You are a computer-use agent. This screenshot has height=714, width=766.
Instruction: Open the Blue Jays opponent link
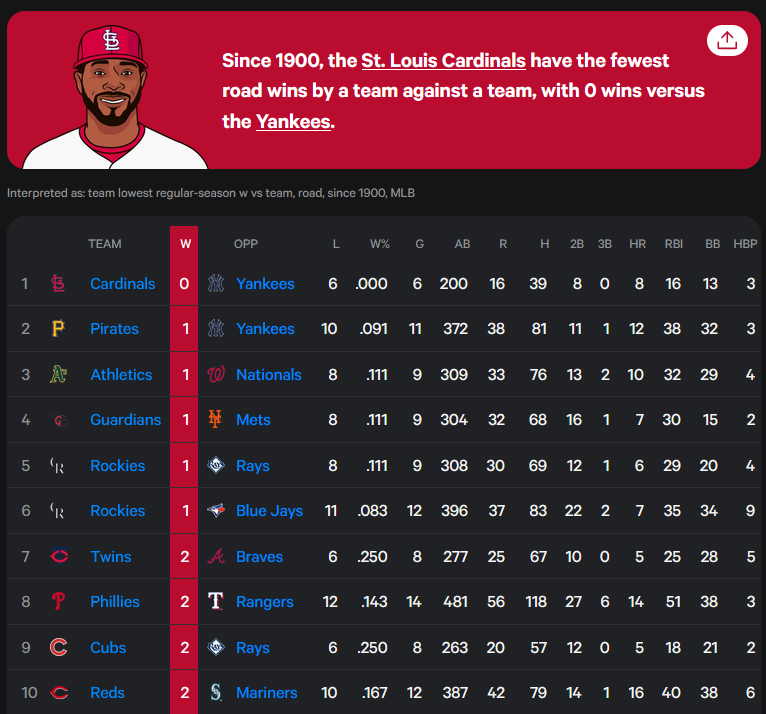269,511
